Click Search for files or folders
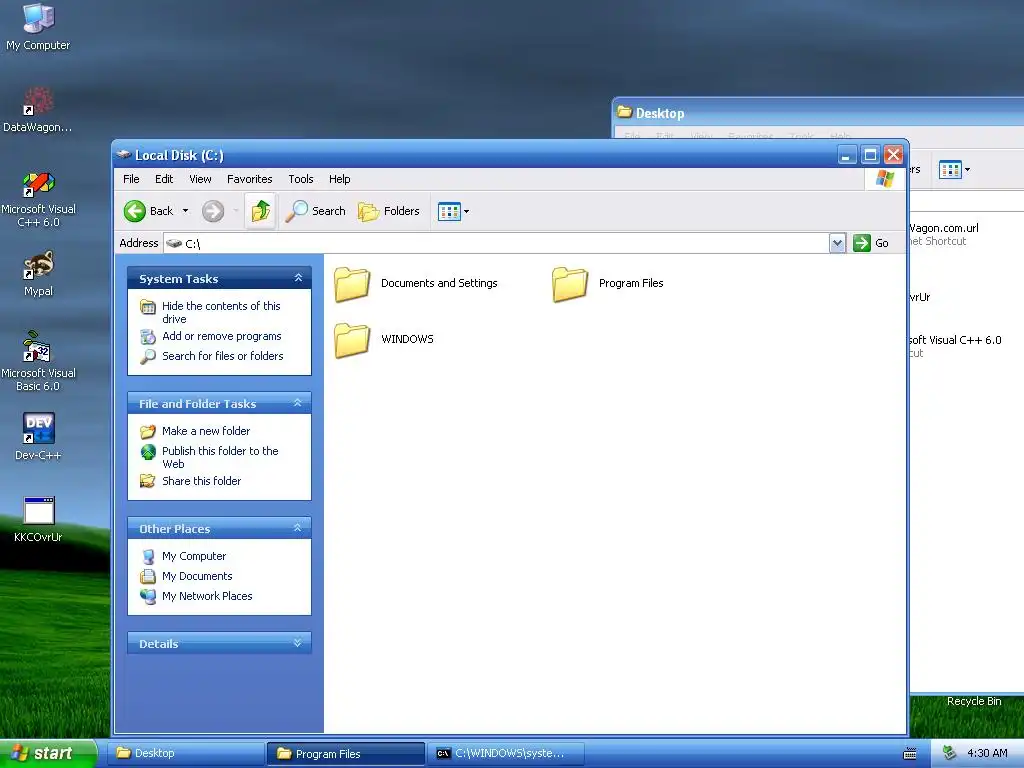The image size is (1024, 768). point(223,356)
